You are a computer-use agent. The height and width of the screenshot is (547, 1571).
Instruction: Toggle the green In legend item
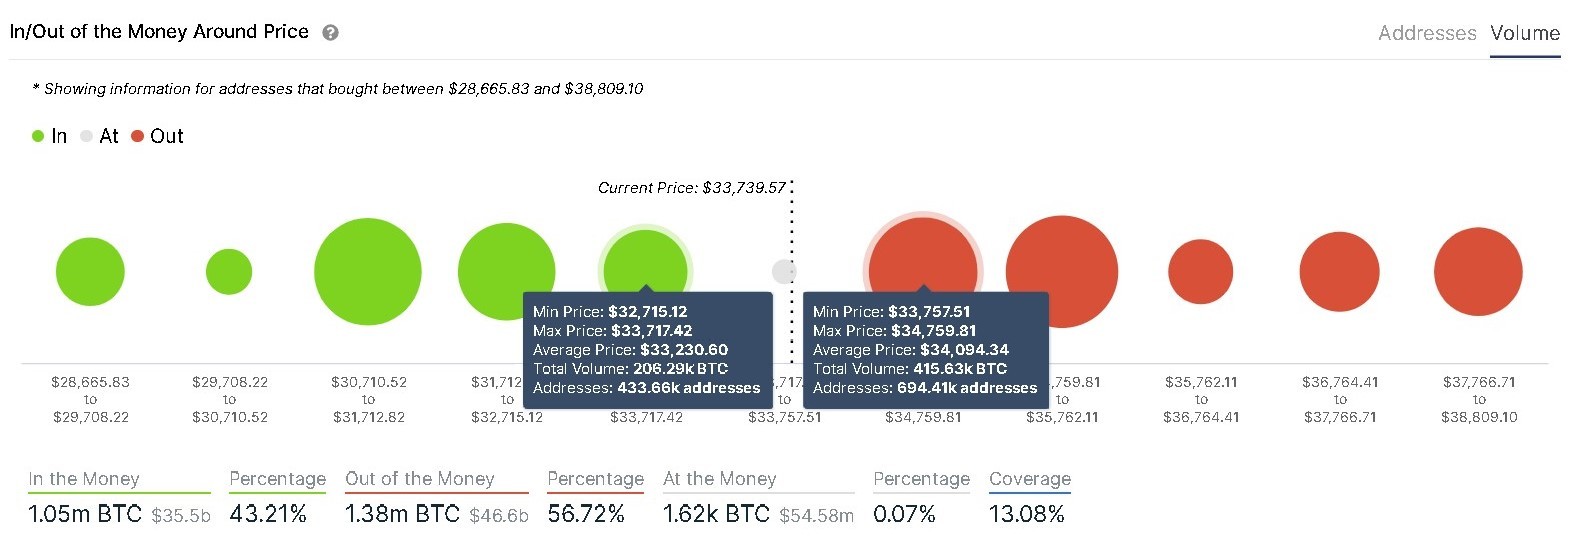tap(49, 136)
